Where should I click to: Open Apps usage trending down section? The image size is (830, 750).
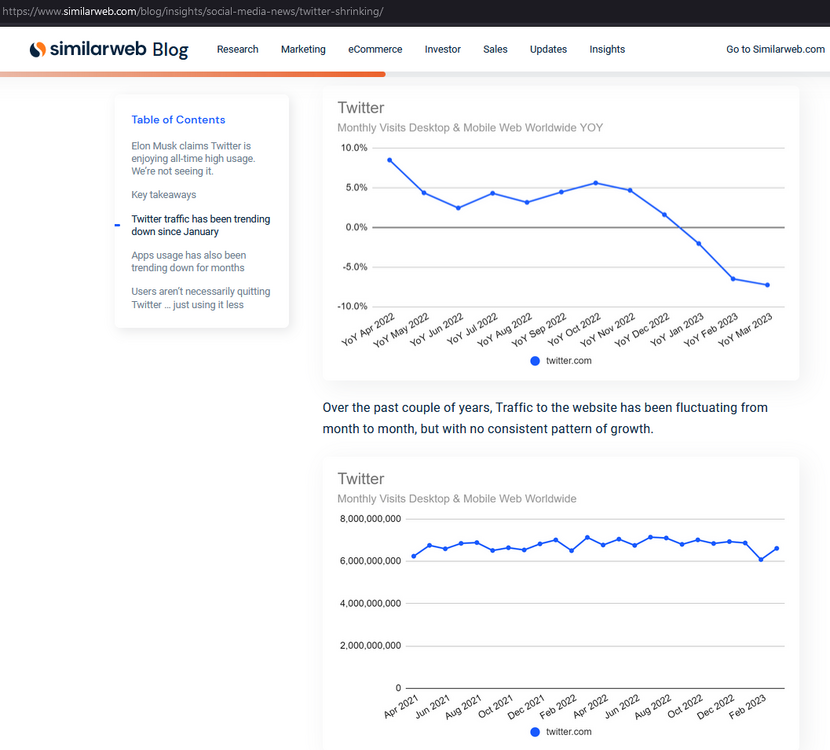click(x=188, y=262)
